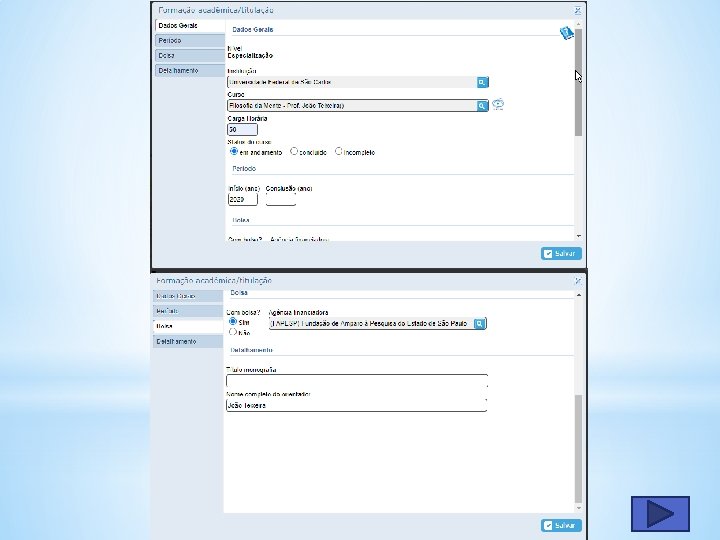
Task: Click the Instituição input field
Action: coord(352,82)
